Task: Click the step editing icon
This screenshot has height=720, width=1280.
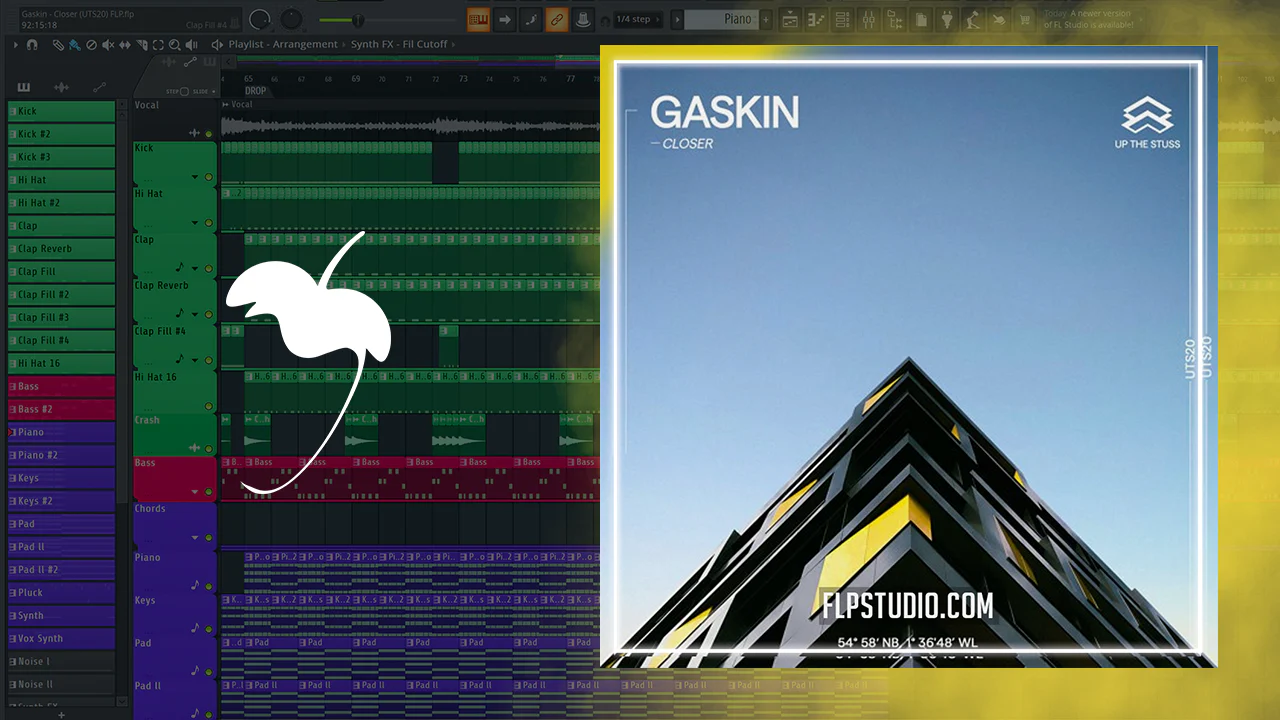Action: click(x=531, y=19)
